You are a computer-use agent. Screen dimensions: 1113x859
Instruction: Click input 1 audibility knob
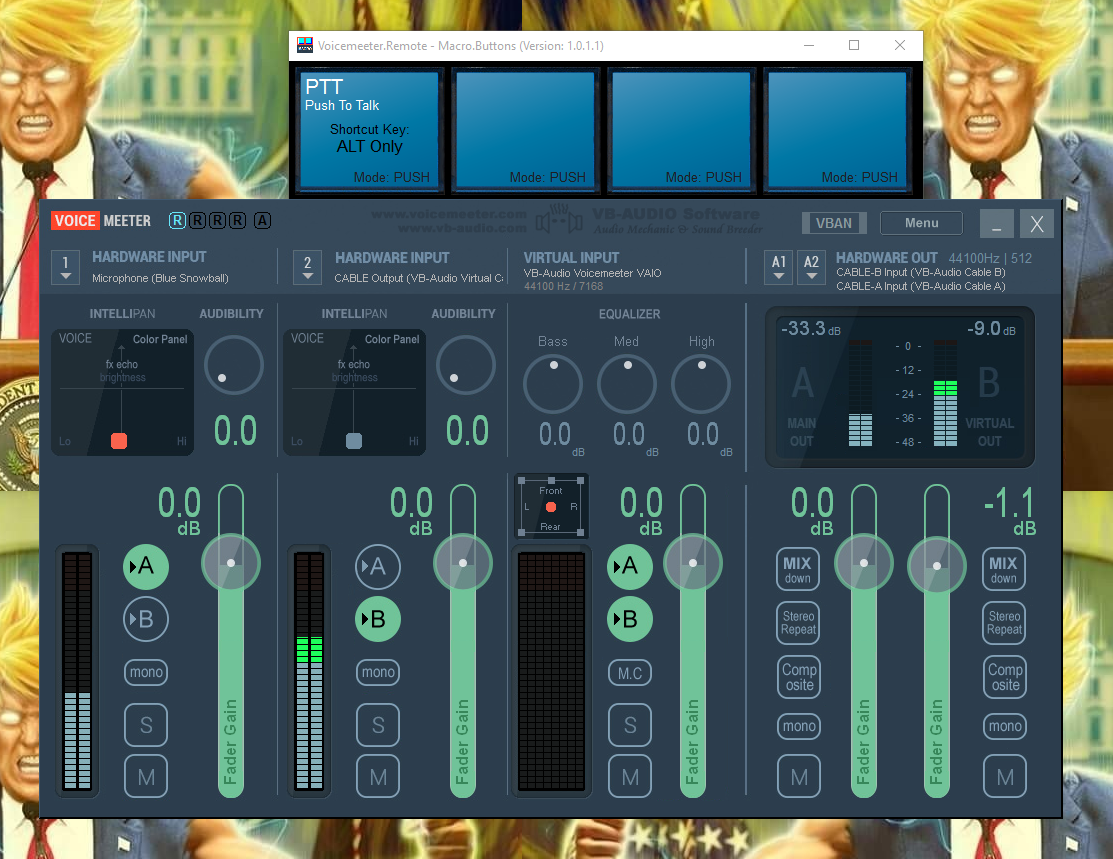point(234,365)
